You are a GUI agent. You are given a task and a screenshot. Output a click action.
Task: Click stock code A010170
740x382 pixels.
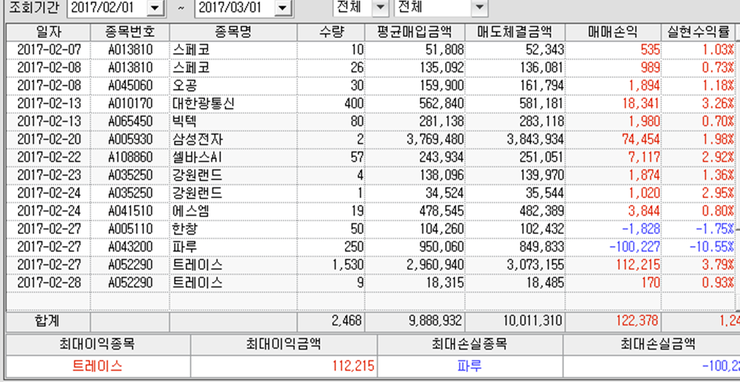click(130, 104)
